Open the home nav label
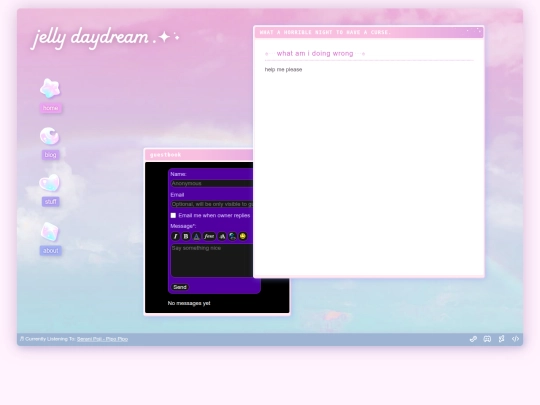 pos(51,108)
